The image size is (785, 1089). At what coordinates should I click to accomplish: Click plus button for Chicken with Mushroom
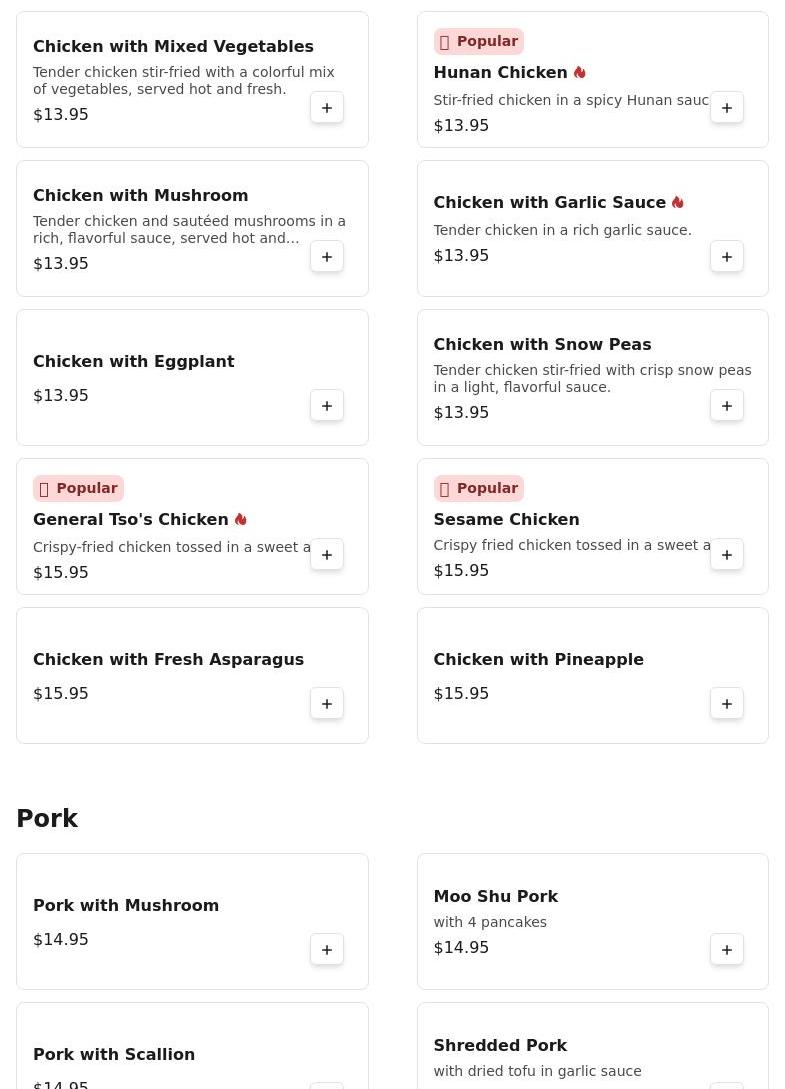click(327, 257)
